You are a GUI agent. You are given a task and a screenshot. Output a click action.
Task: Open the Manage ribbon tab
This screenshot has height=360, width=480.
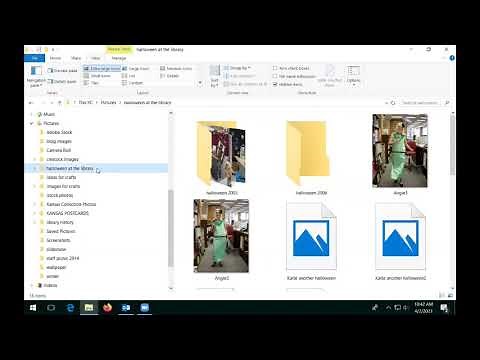[119, 58]
